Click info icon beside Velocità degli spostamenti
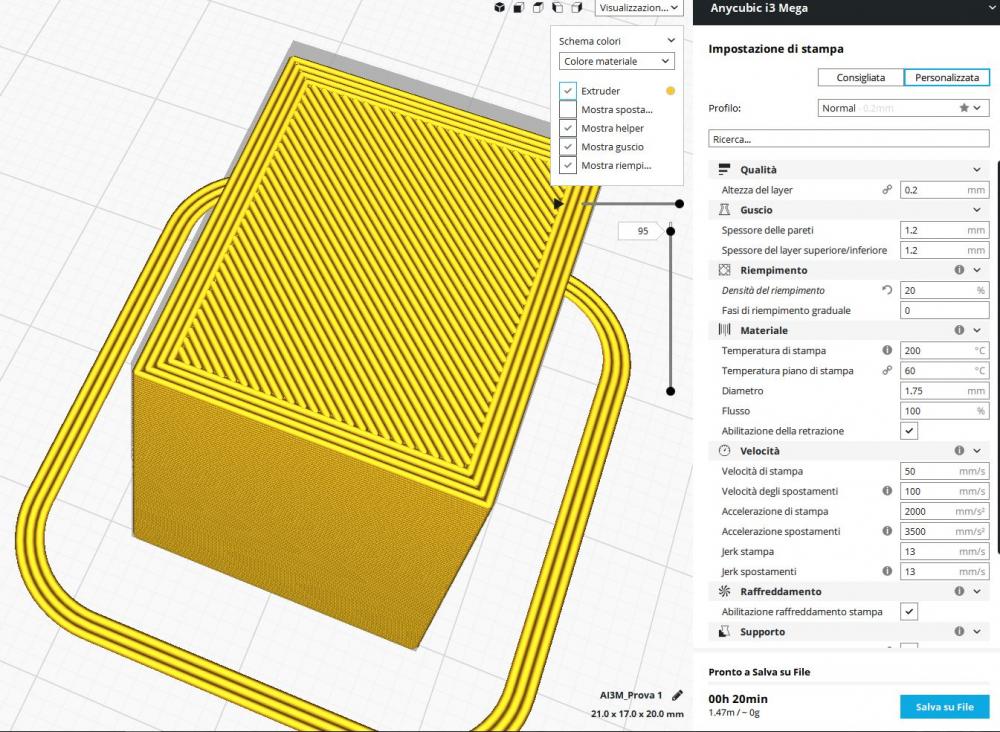 click(x=887, y=491)
